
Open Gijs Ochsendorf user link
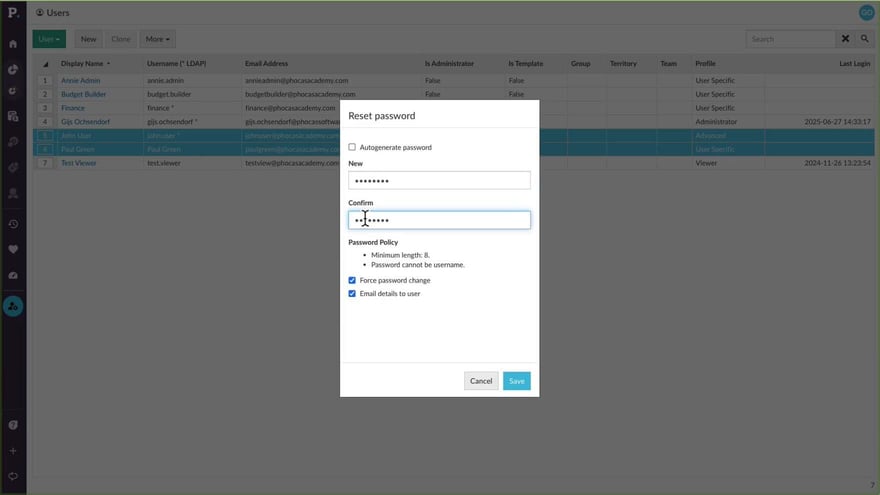coord(85,122)
